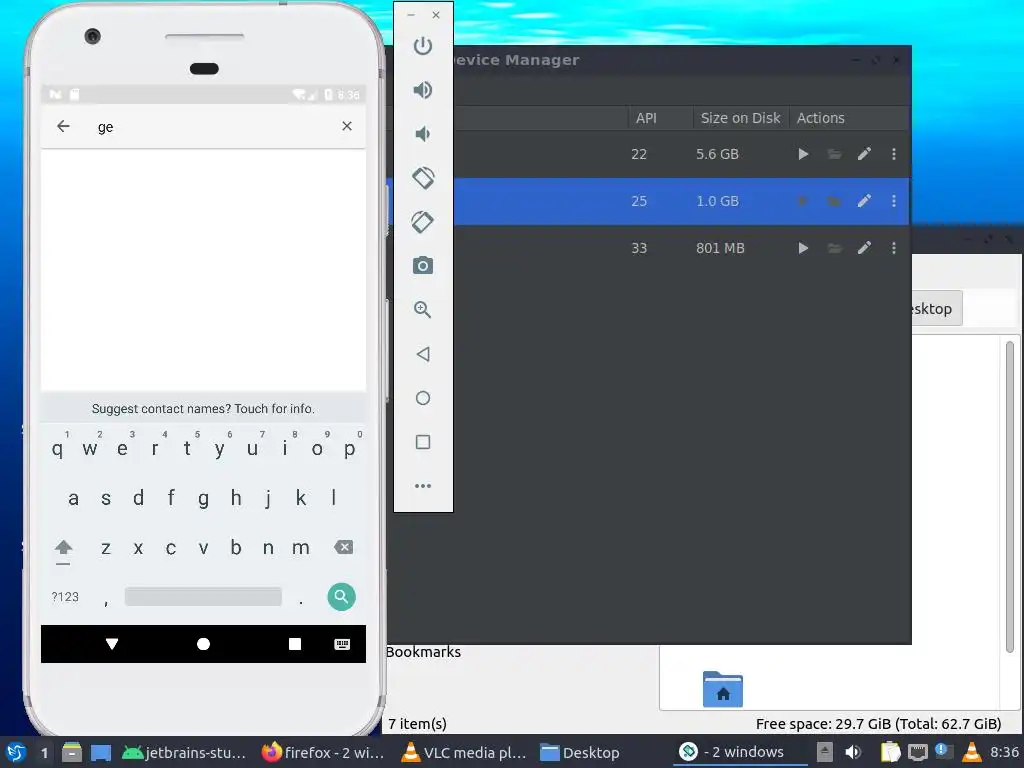The image size is (1024, 768).
Task: Open home folder icon in file manager
Action: [x=722, y=689]
